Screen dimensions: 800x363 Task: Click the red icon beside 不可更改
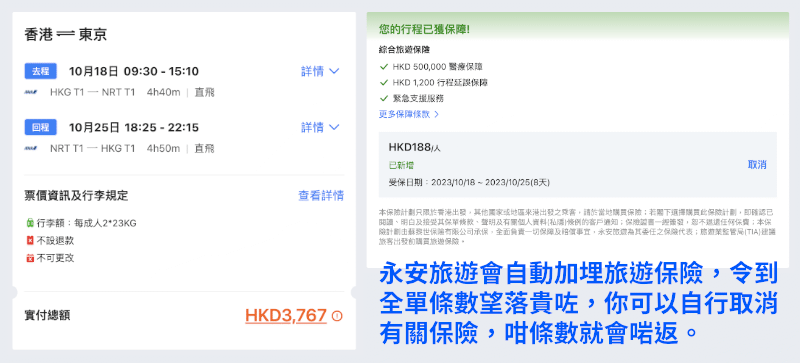(x=30, y=258)
